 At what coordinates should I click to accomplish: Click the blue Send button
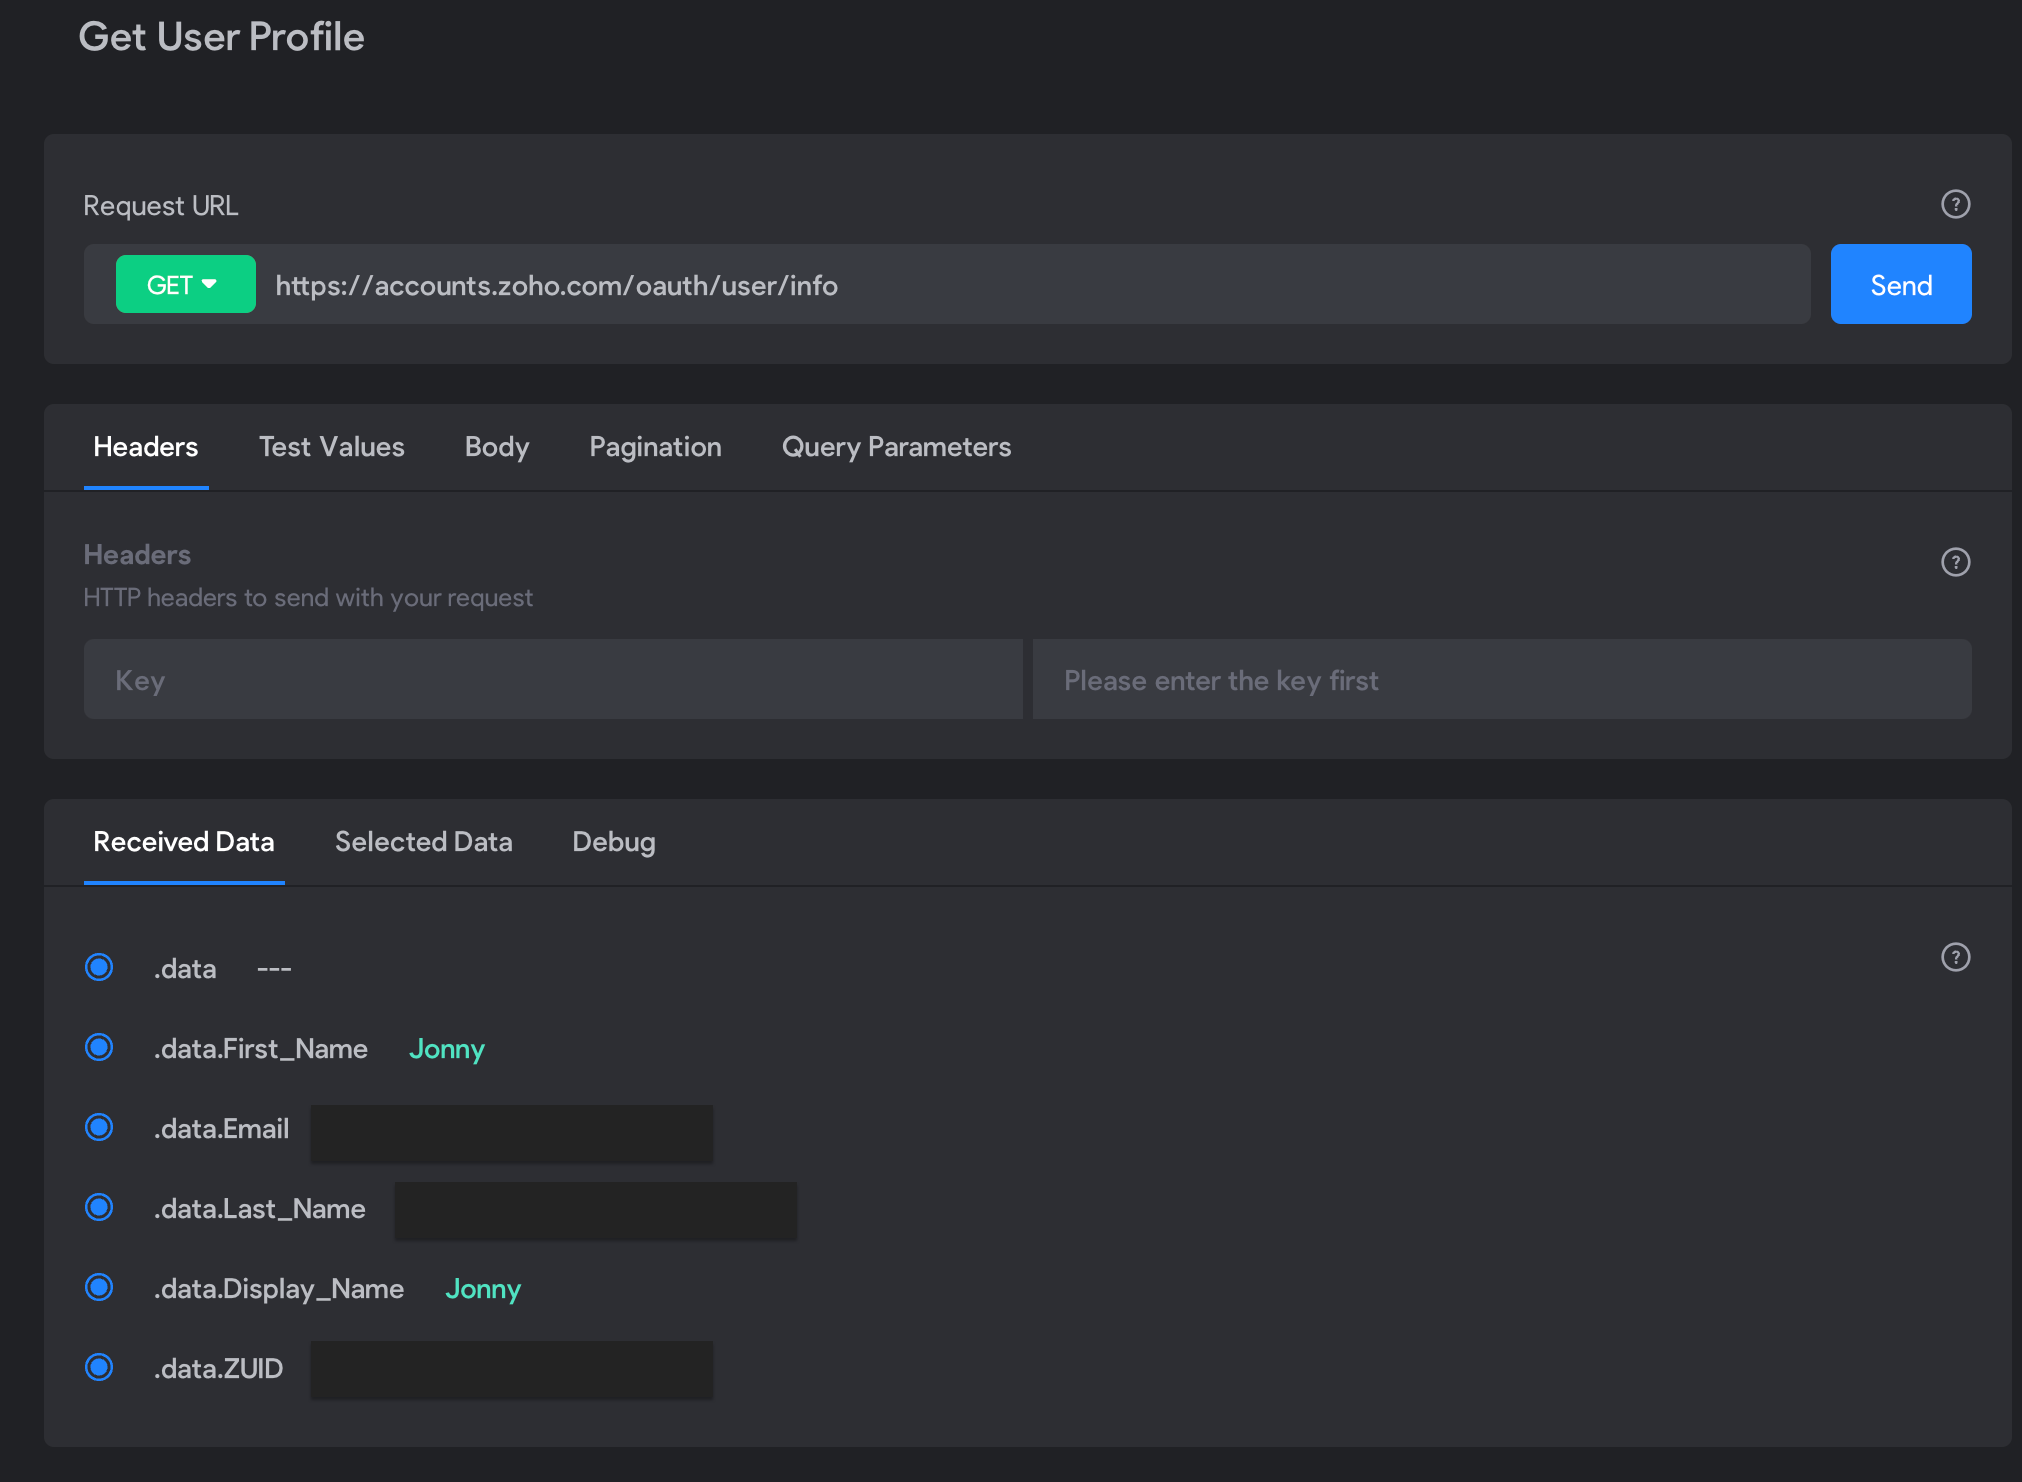(1901, 284)
